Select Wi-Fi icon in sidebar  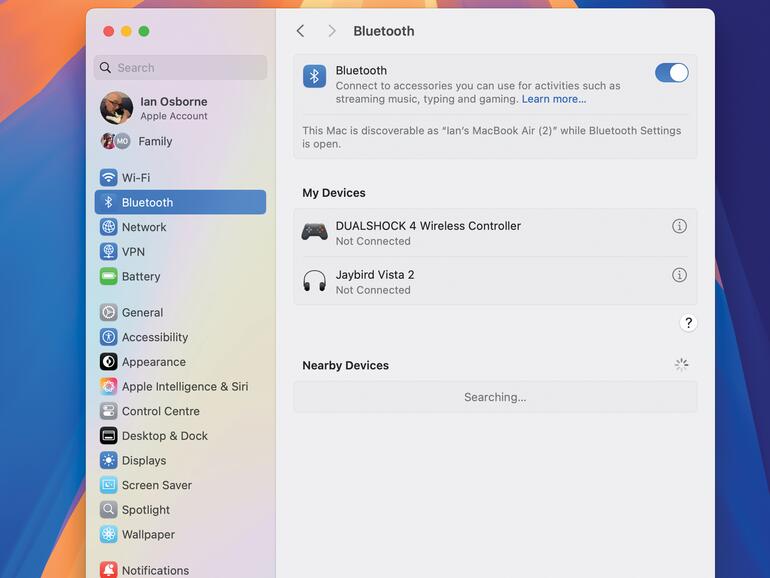coord(109,177)
